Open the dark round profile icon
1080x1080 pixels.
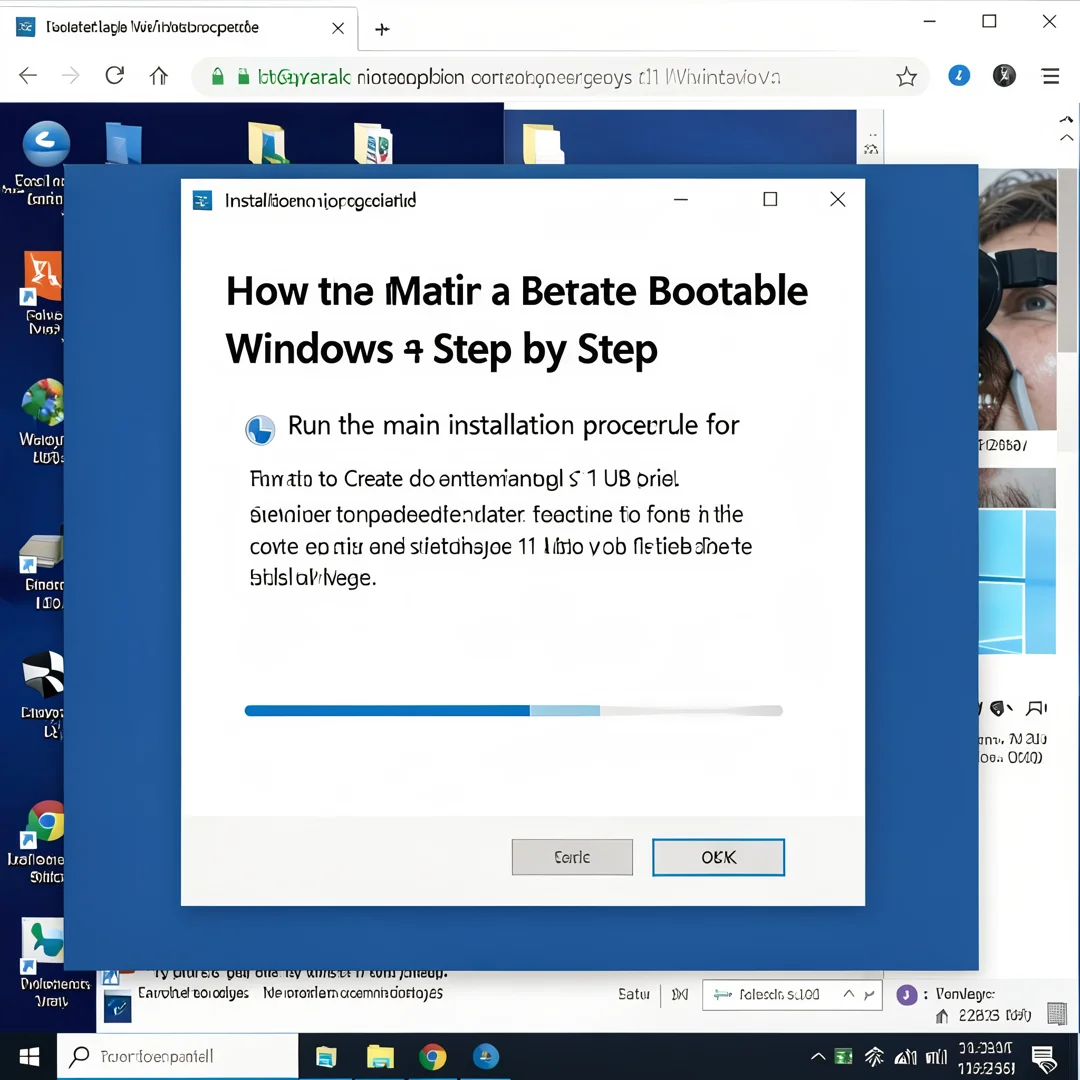coord(1004,75)
